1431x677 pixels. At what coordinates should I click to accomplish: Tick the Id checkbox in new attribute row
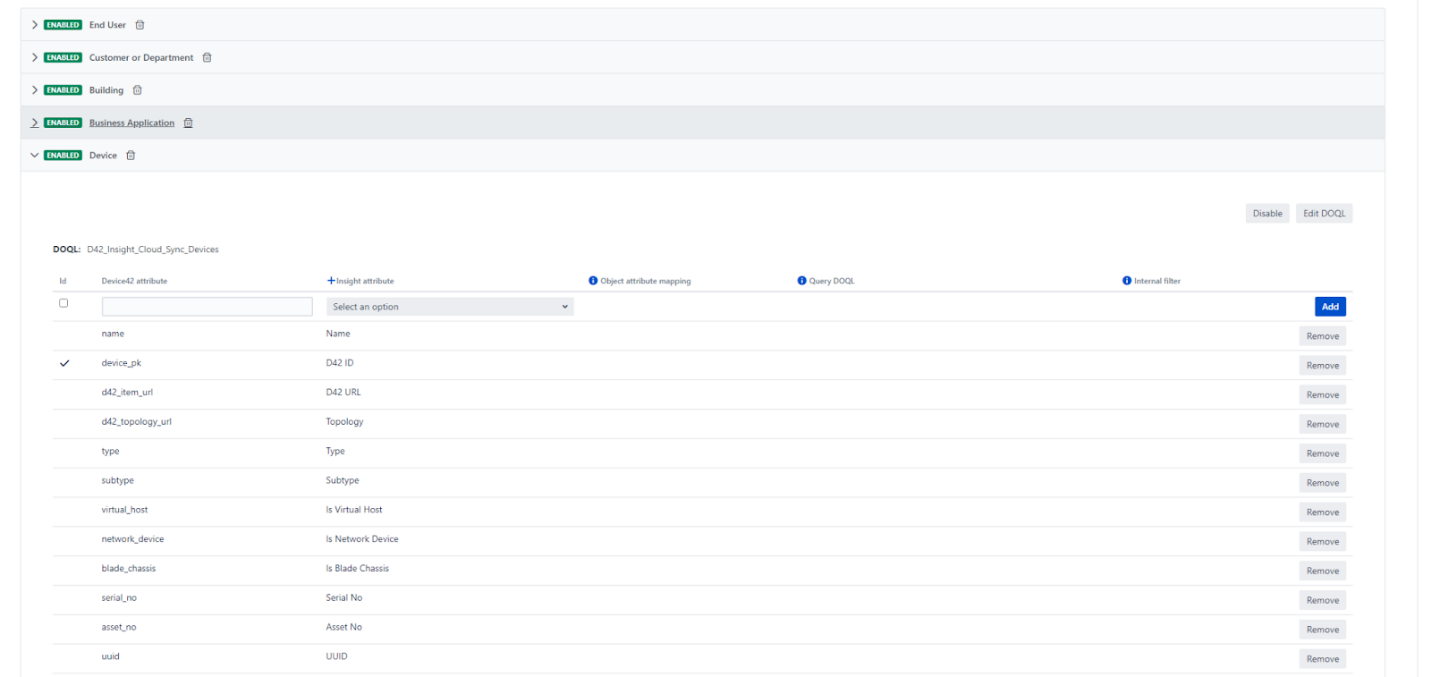[64, 303]
